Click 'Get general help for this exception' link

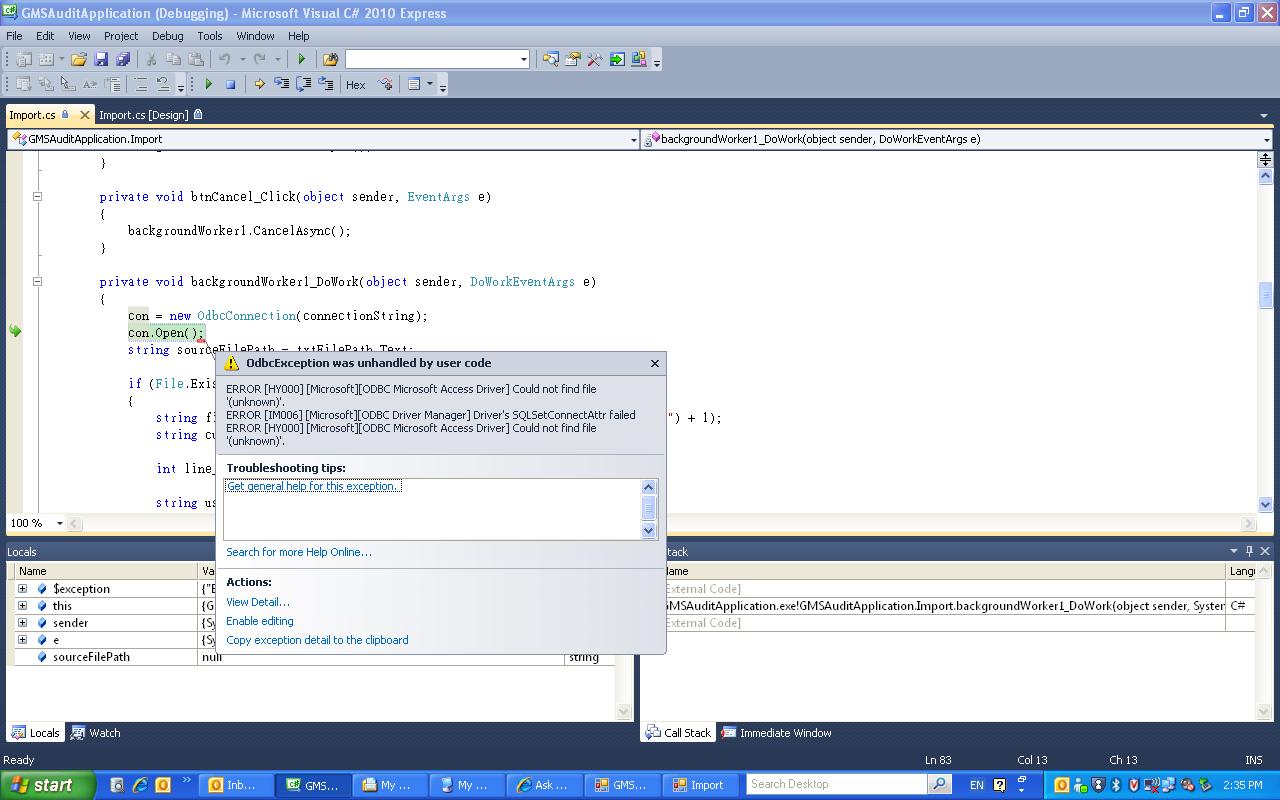pyautogui.click(x=313, y=486)
